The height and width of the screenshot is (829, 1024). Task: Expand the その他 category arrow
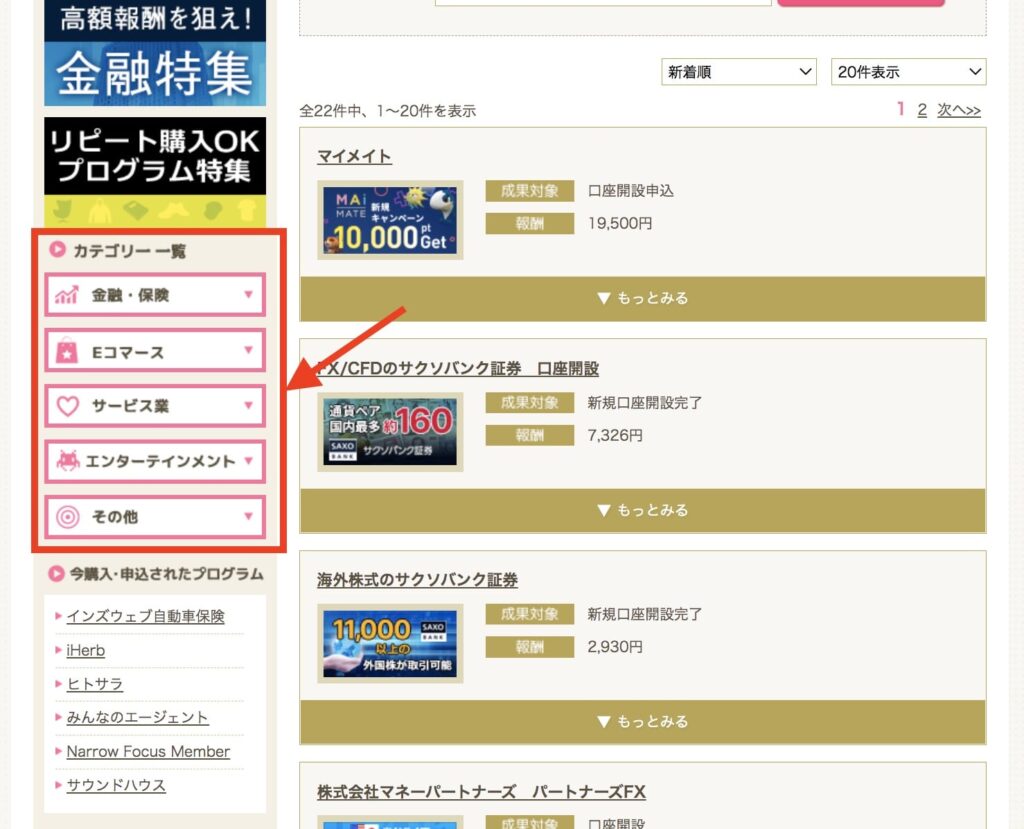tap(249, 516)
